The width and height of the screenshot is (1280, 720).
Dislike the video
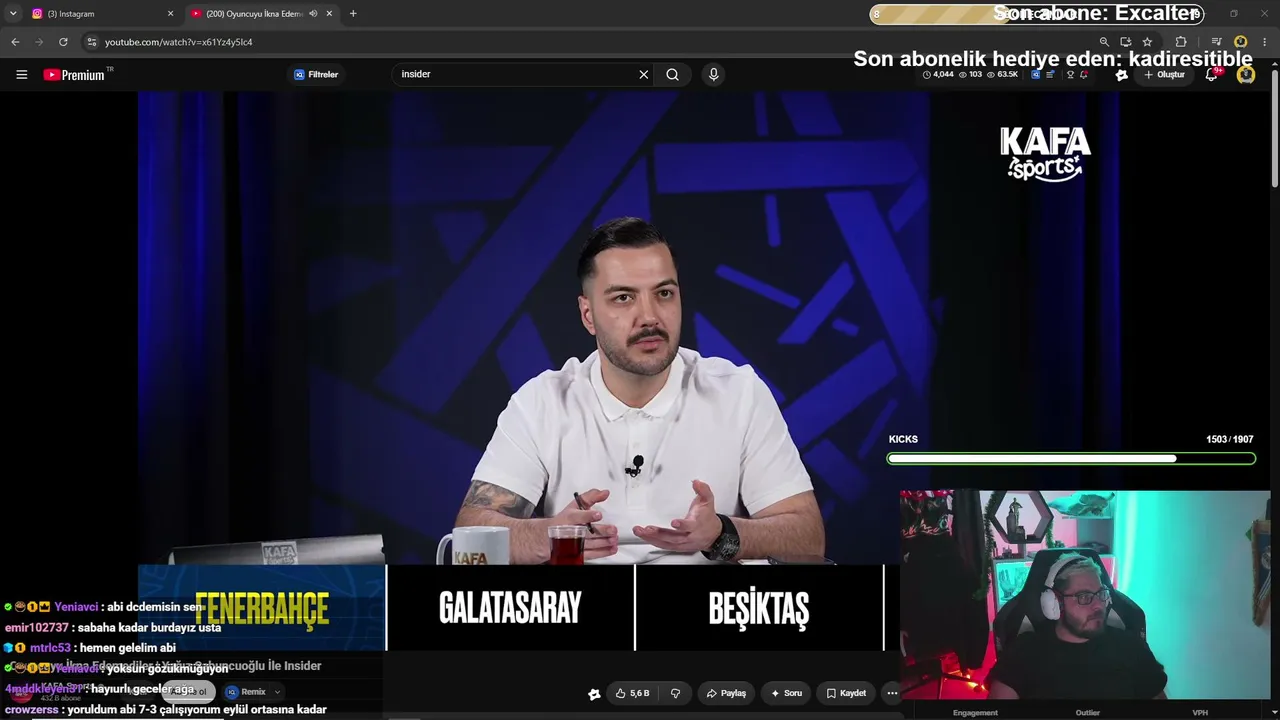(x=675, y=693)
